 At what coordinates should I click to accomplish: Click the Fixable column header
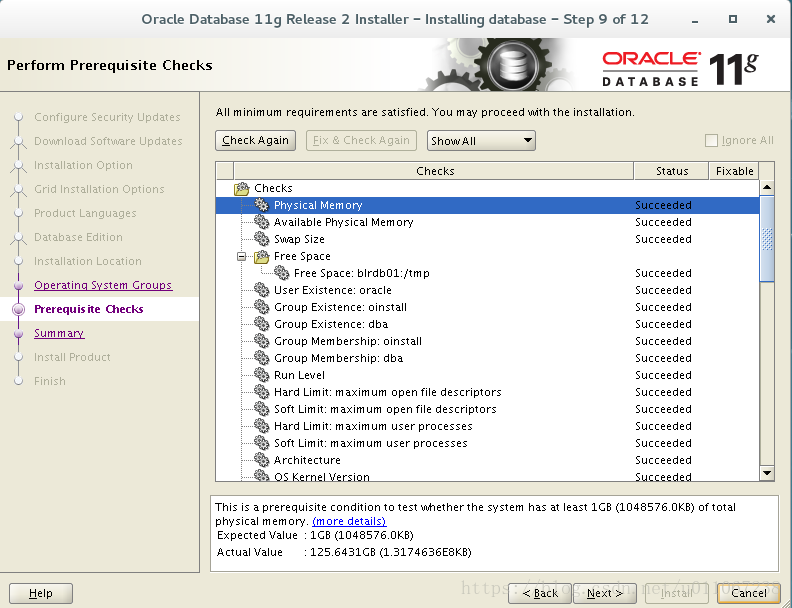click(x=734, y=171)
